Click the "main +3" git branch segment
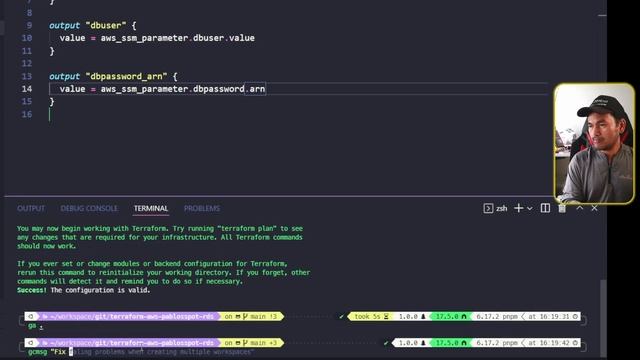Image resolution: width=640 pixels, height=360 pixels. point(253,343)
